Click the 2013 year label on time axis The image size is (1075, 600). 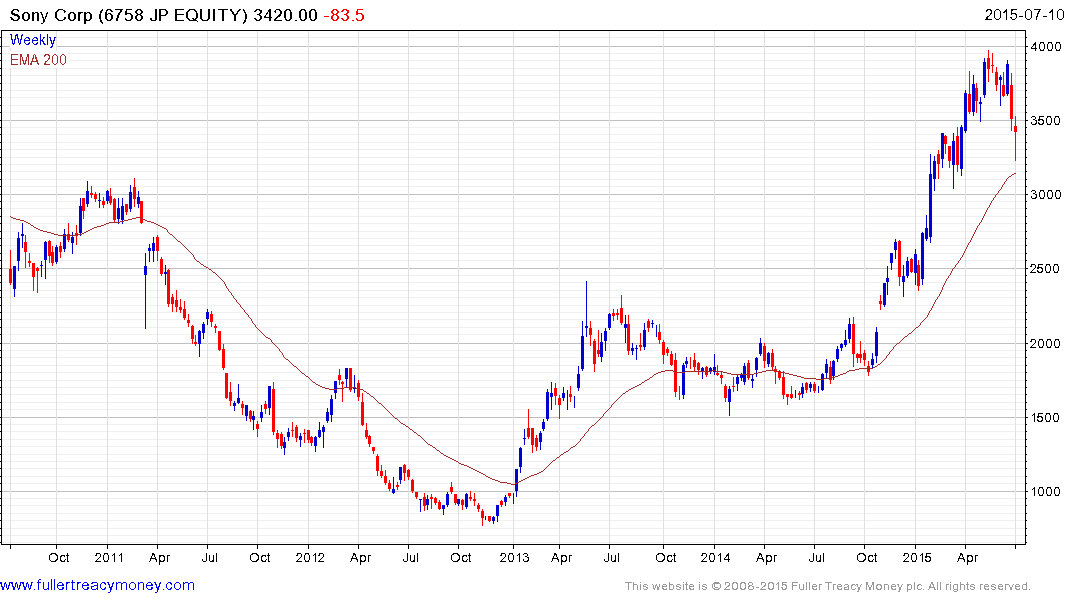pyautogui.click(x=514, y=557)
